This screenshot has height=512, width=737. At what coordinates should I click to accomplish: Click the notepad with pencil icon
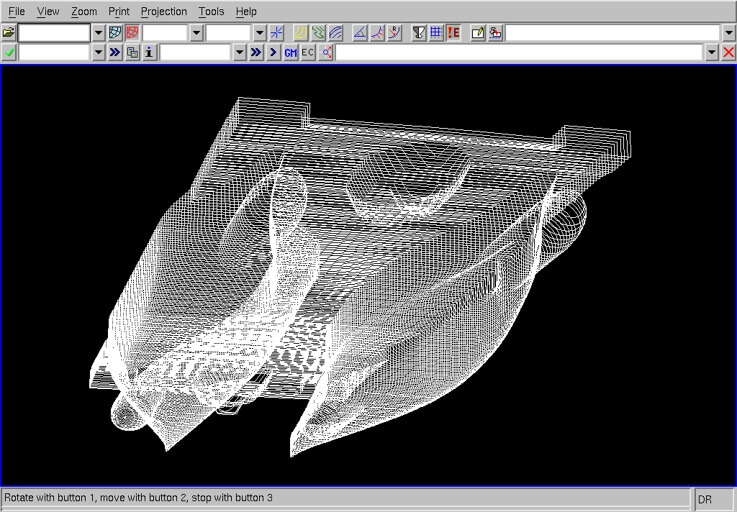click(x=478, y=33)
